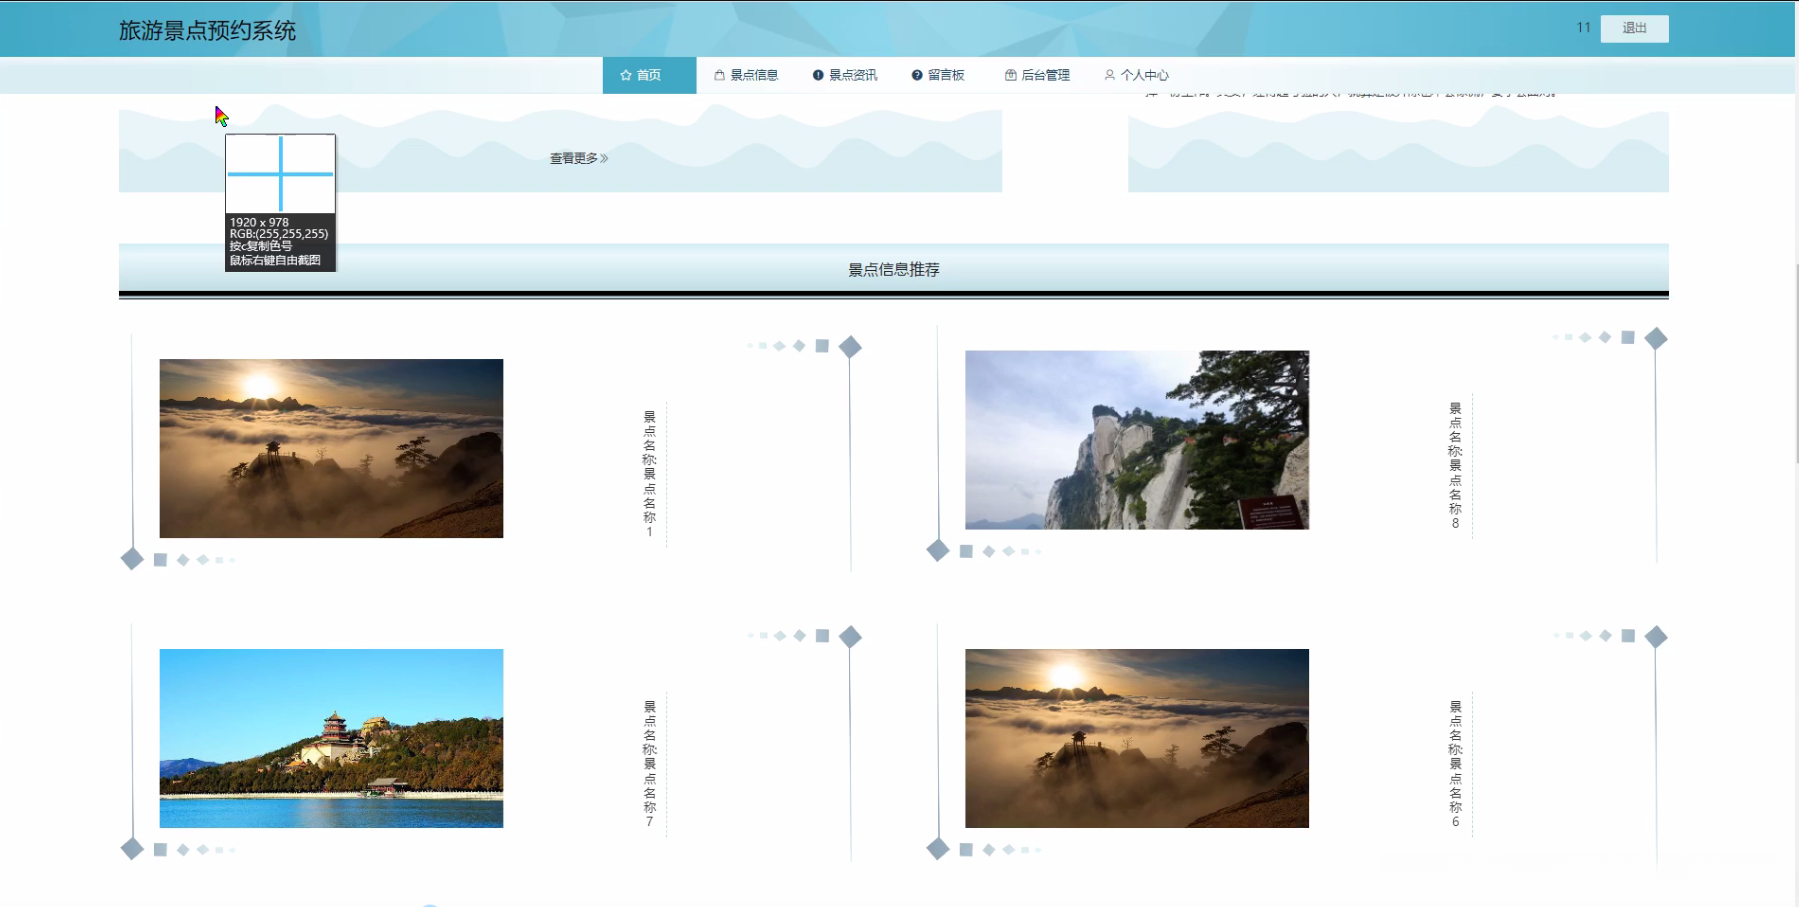Click the 旅游景点预约系统 site title

[x=208, y=31]
